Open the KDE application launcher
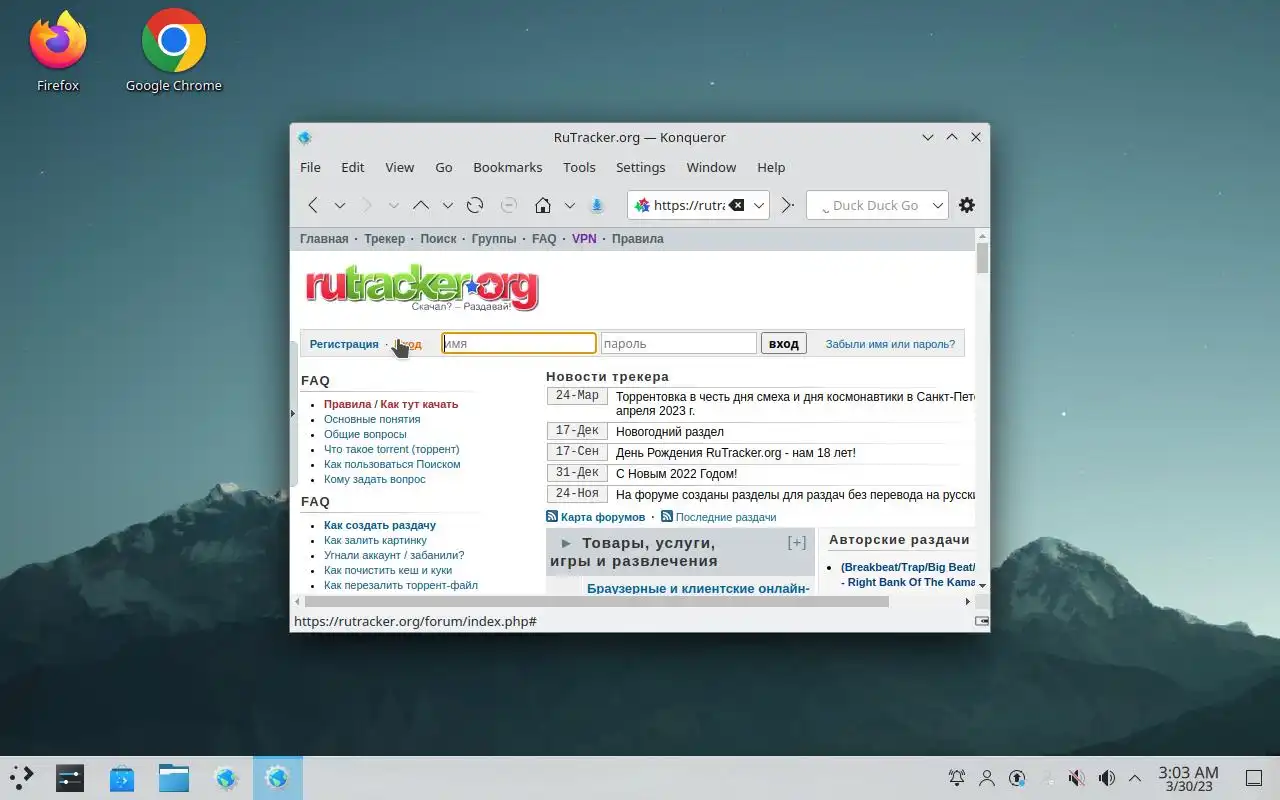This screenshot has width=1280, height=800. [x=22, y=778]
